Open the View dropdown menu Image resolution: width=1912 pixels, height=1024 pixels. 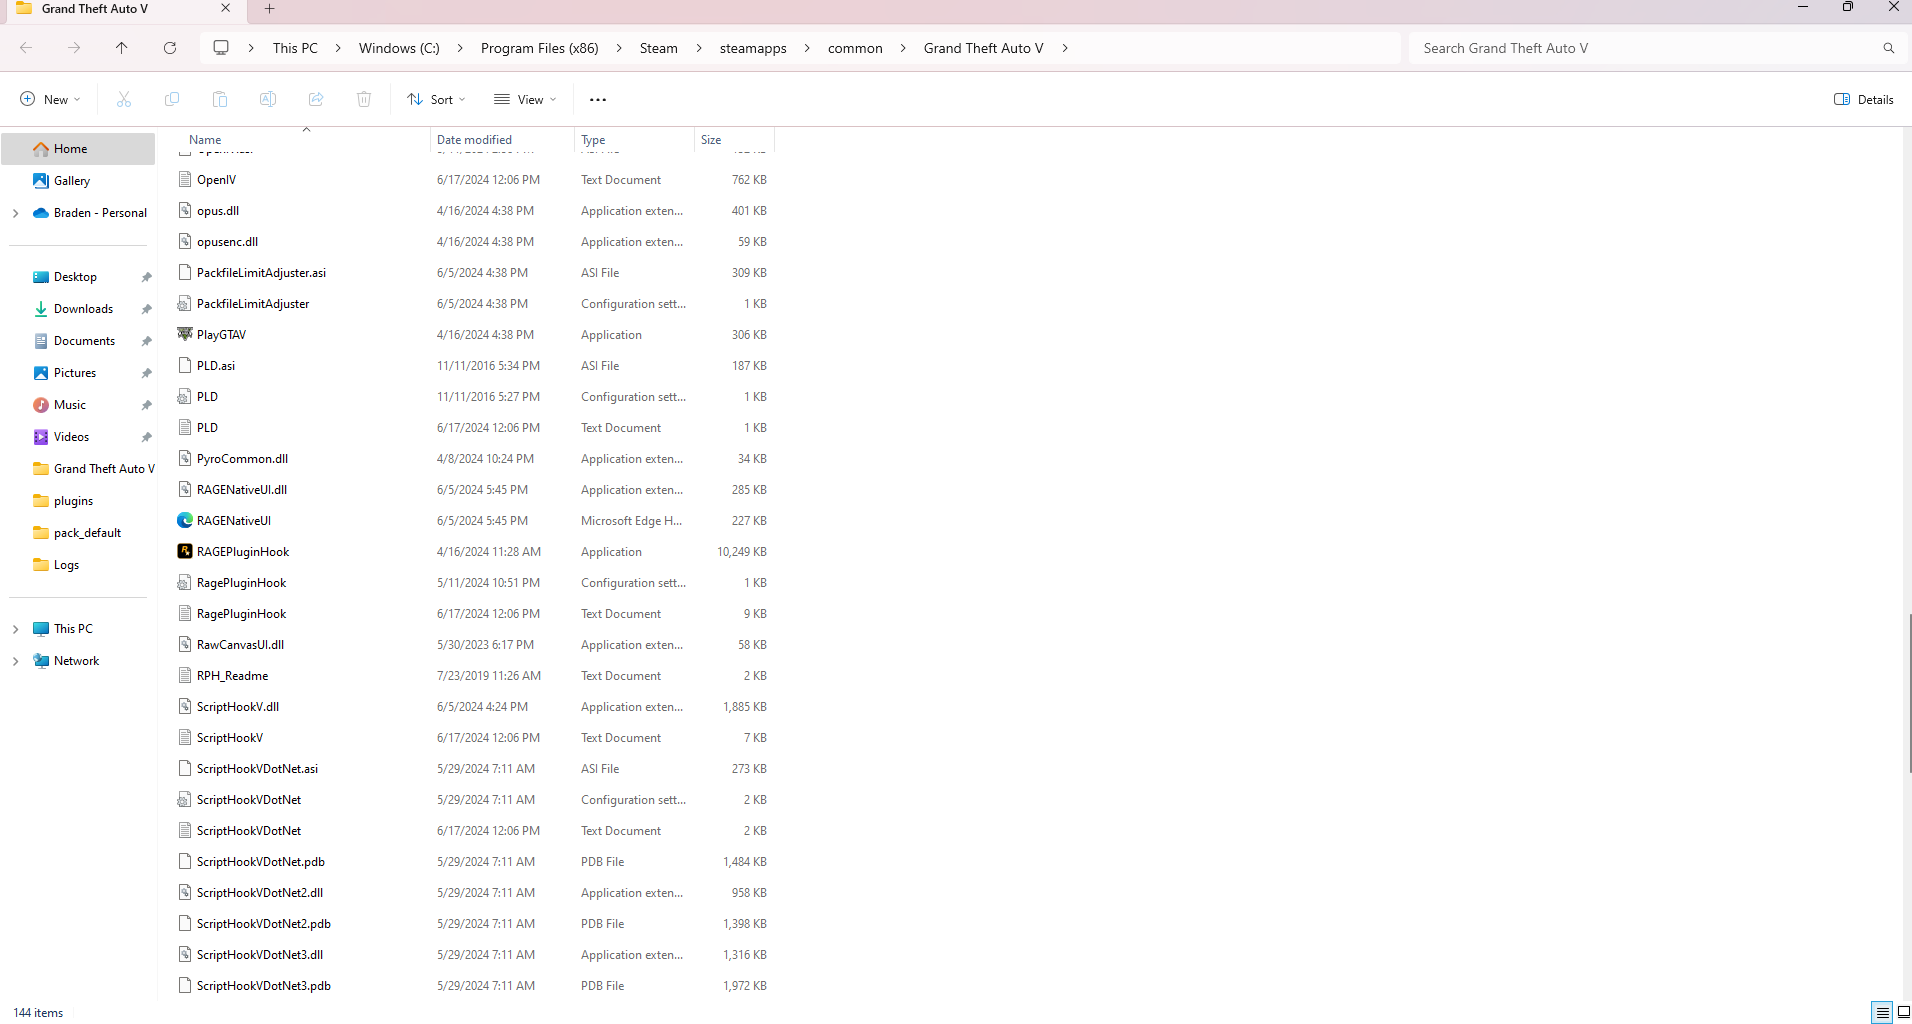click(525, 99)
